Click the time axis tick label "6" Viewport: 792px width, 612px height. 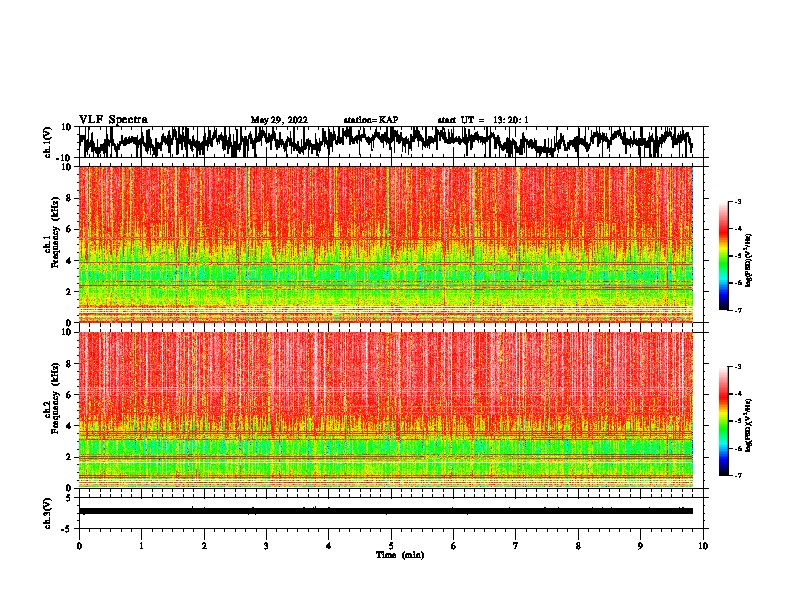tap(453, 546)
